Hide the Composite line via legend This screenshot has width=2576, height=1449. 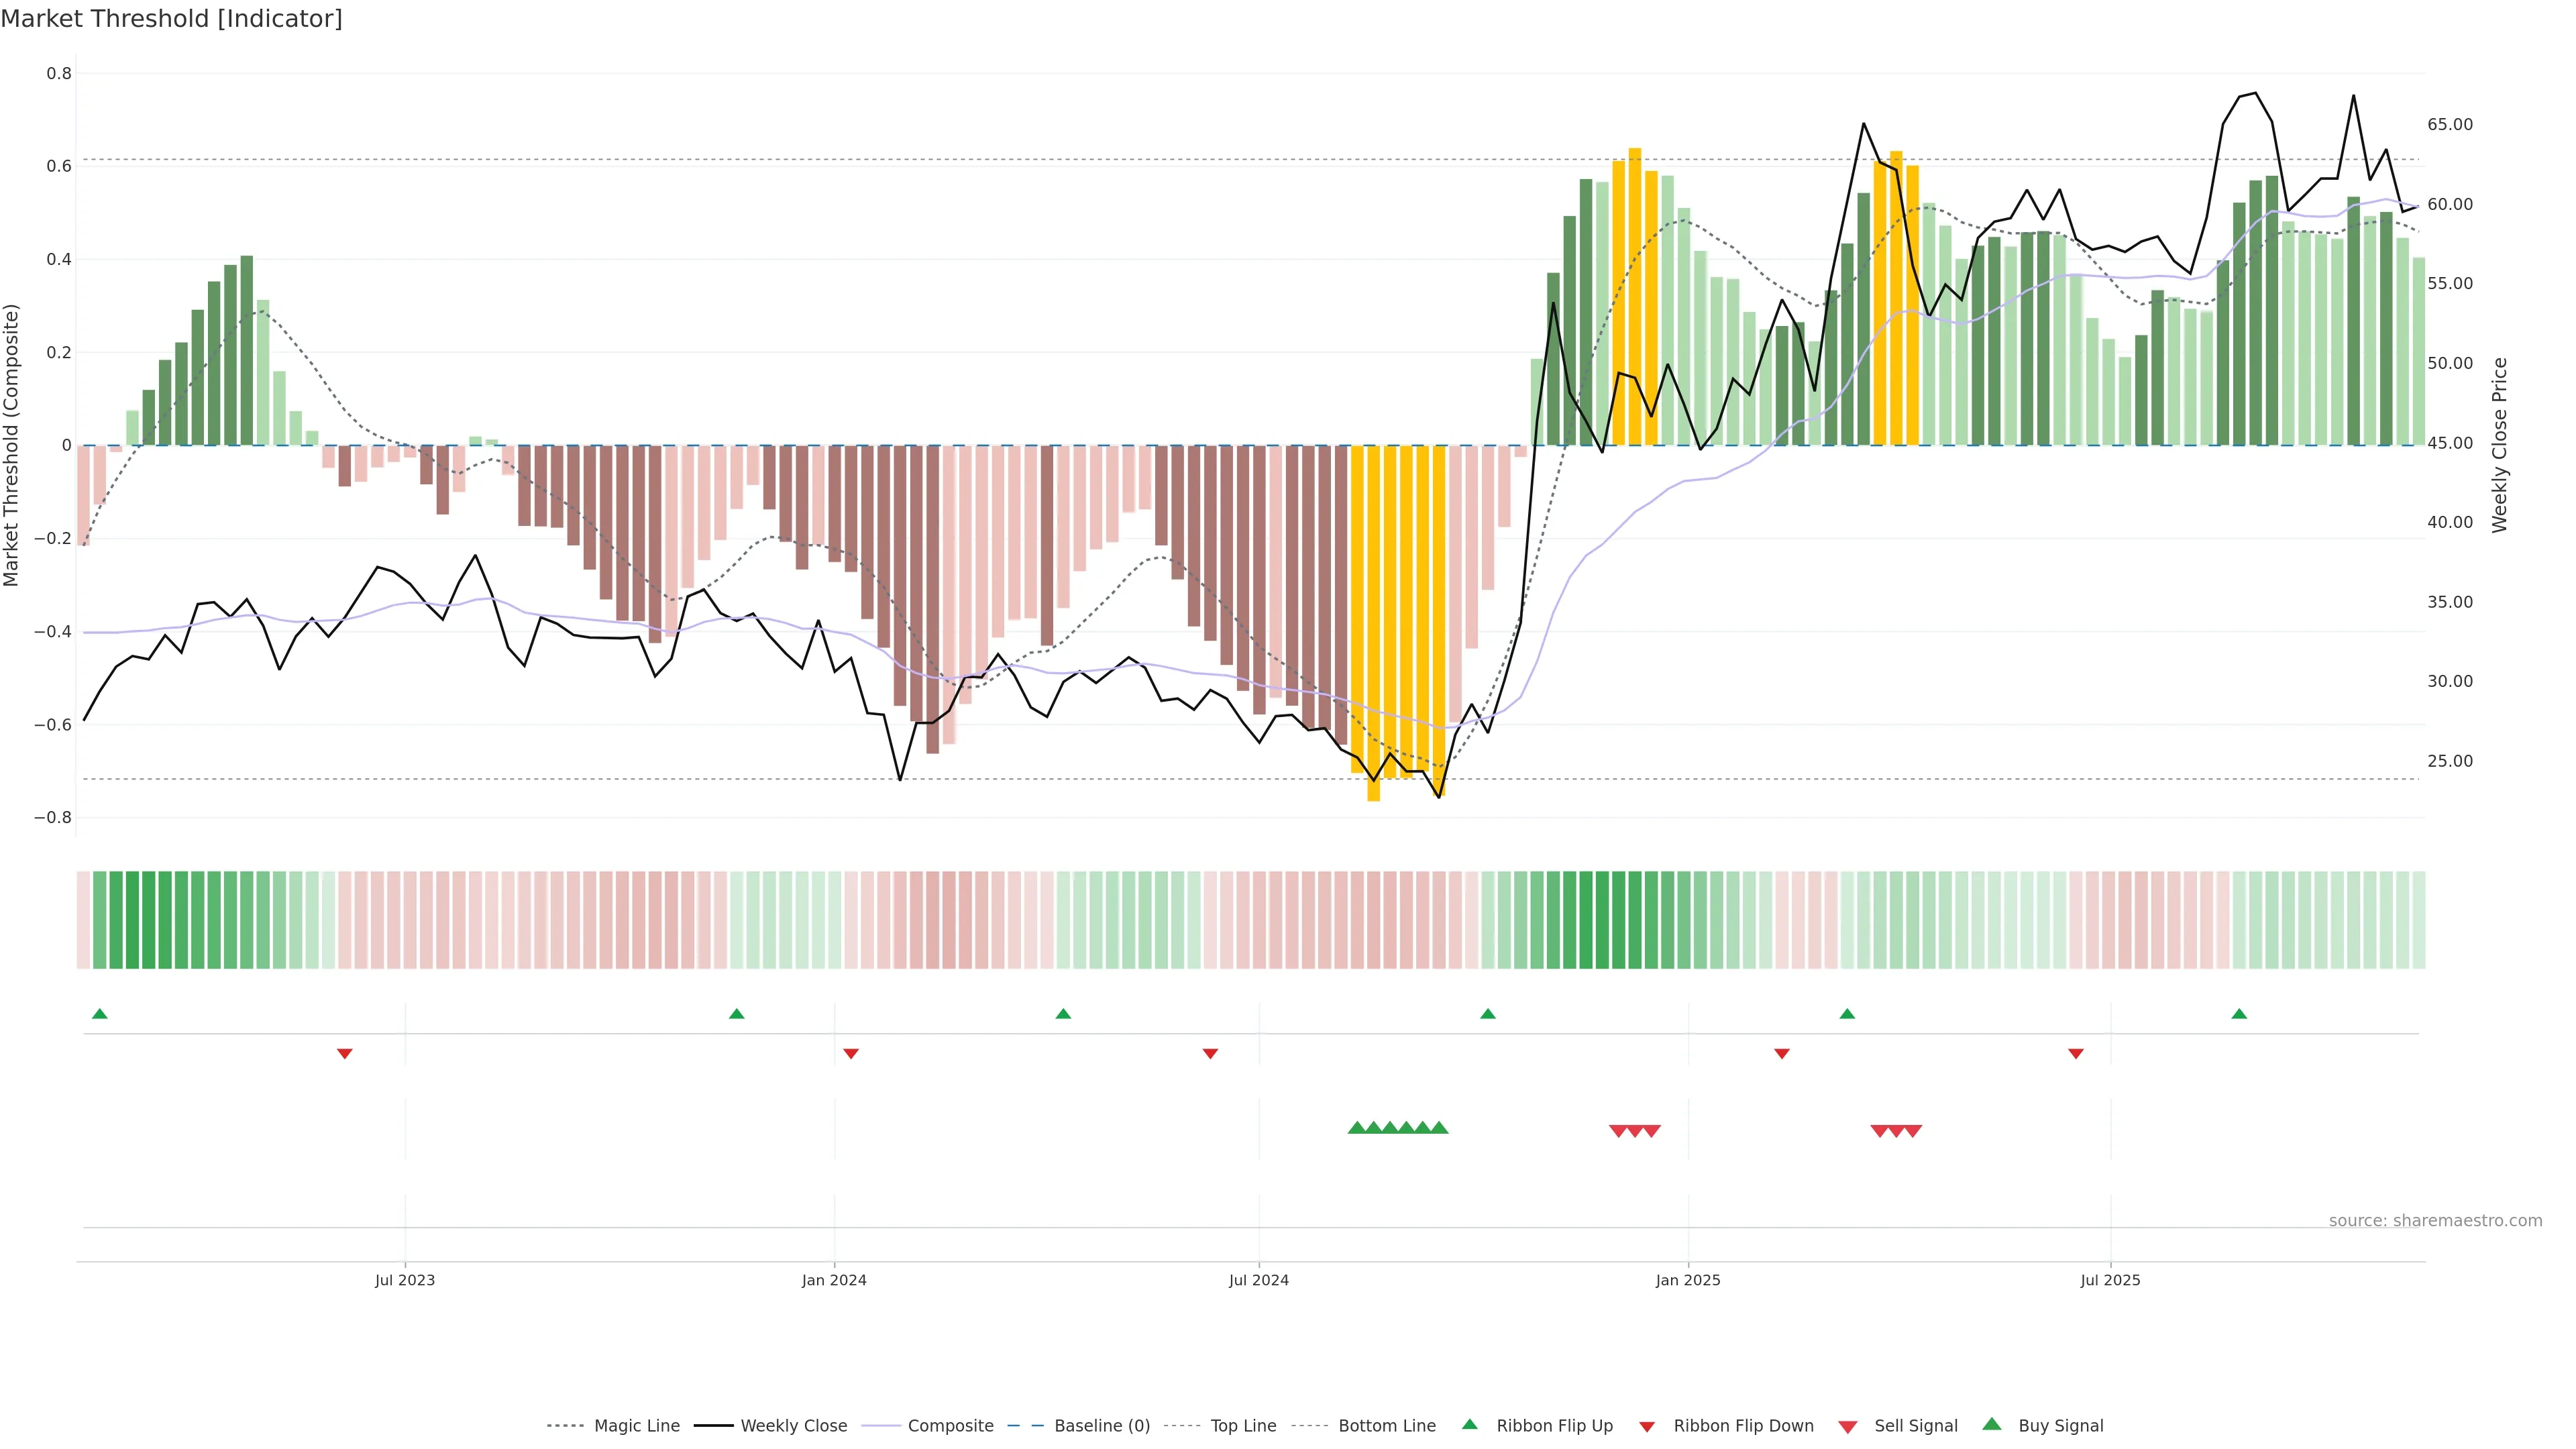[950, 1426]
